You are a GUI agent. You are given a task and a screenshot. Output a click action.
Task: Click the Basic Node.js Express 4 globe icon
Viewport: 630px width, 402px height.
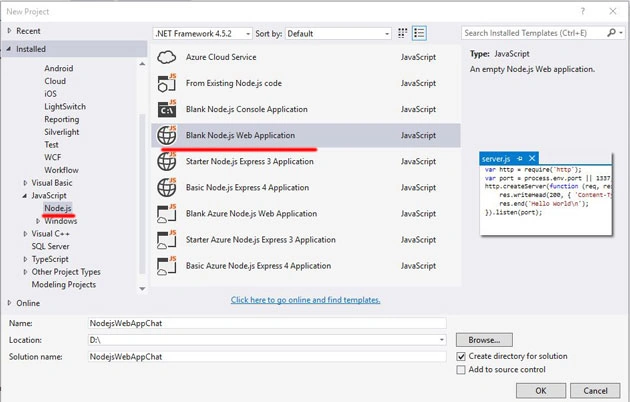[167, 187]
